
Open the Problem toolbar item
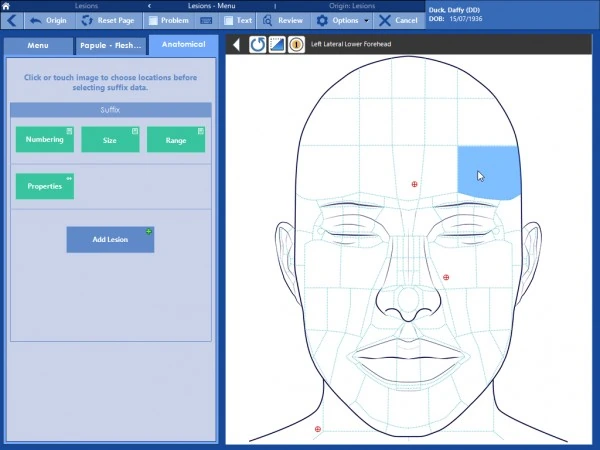pyautogui.click(x=169, y=20)
